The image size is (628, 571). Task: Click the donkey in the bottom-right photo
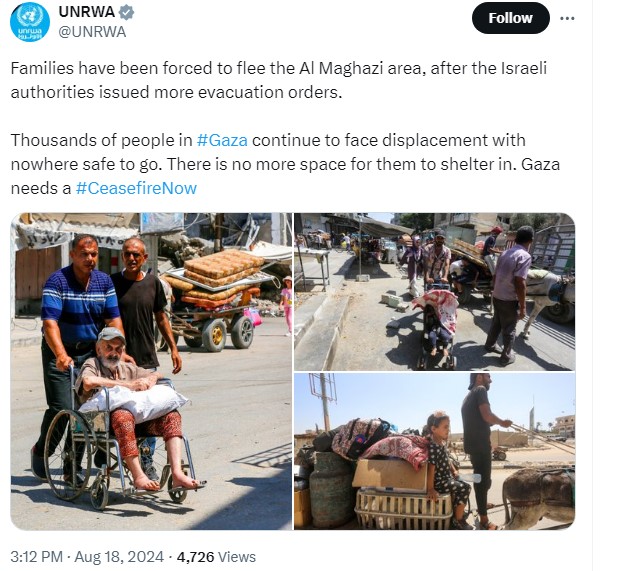[538, 497]
